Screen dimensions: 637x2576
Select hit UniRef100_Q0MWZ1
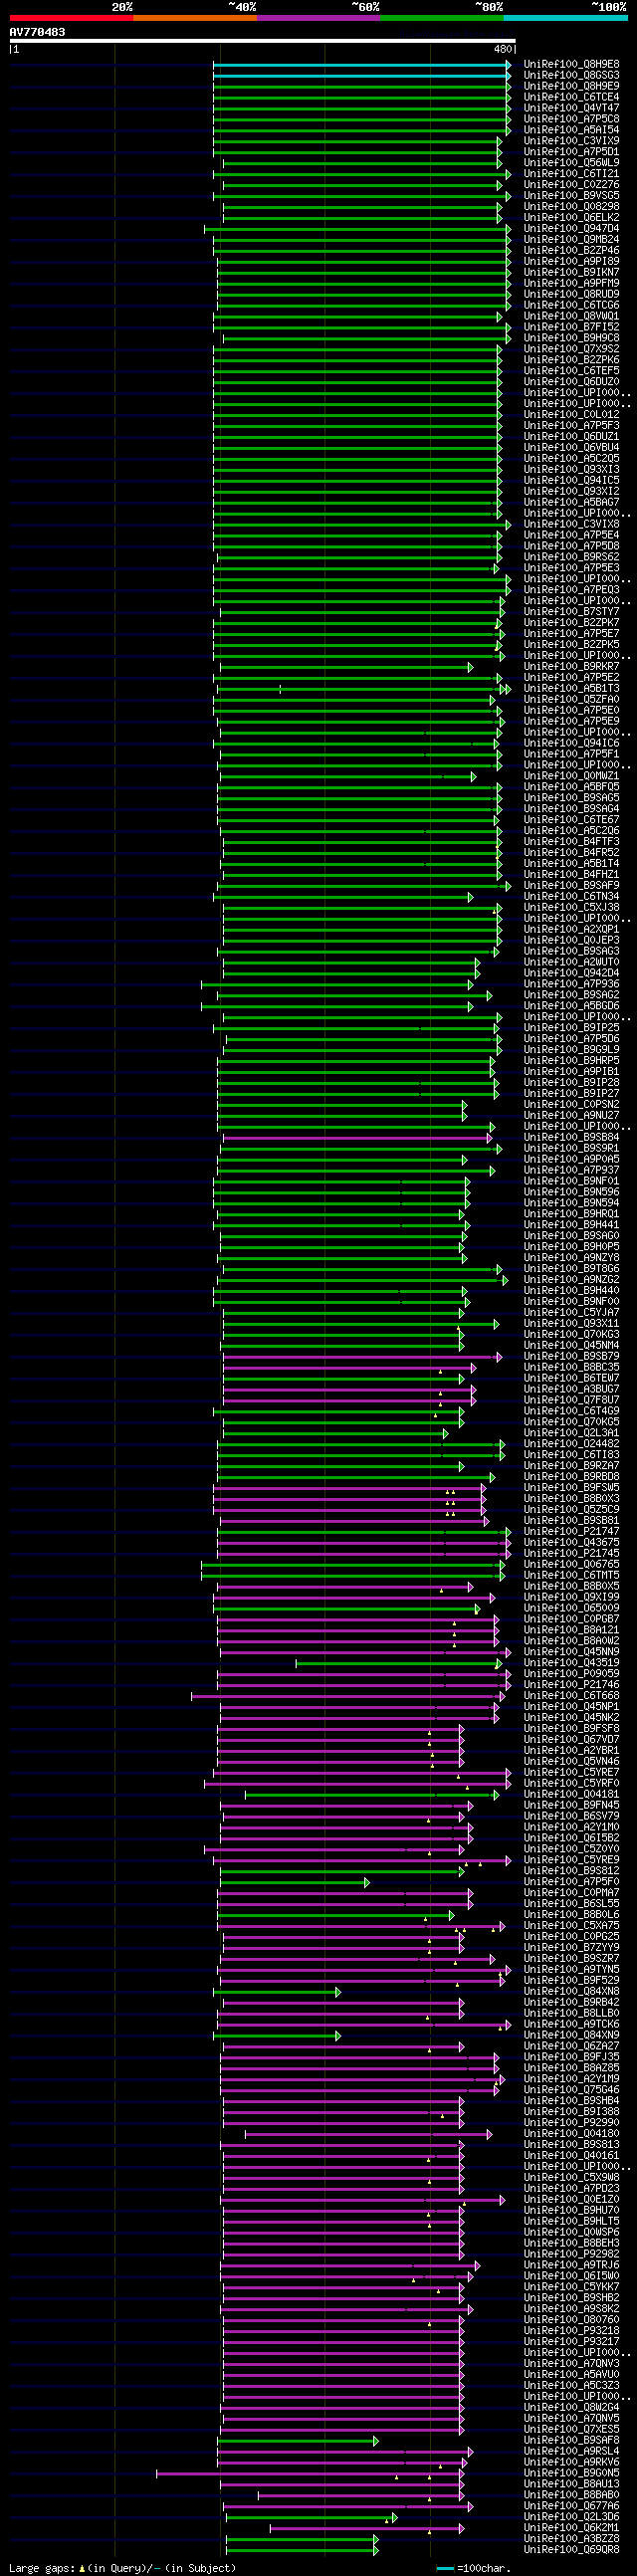[571, 776]
